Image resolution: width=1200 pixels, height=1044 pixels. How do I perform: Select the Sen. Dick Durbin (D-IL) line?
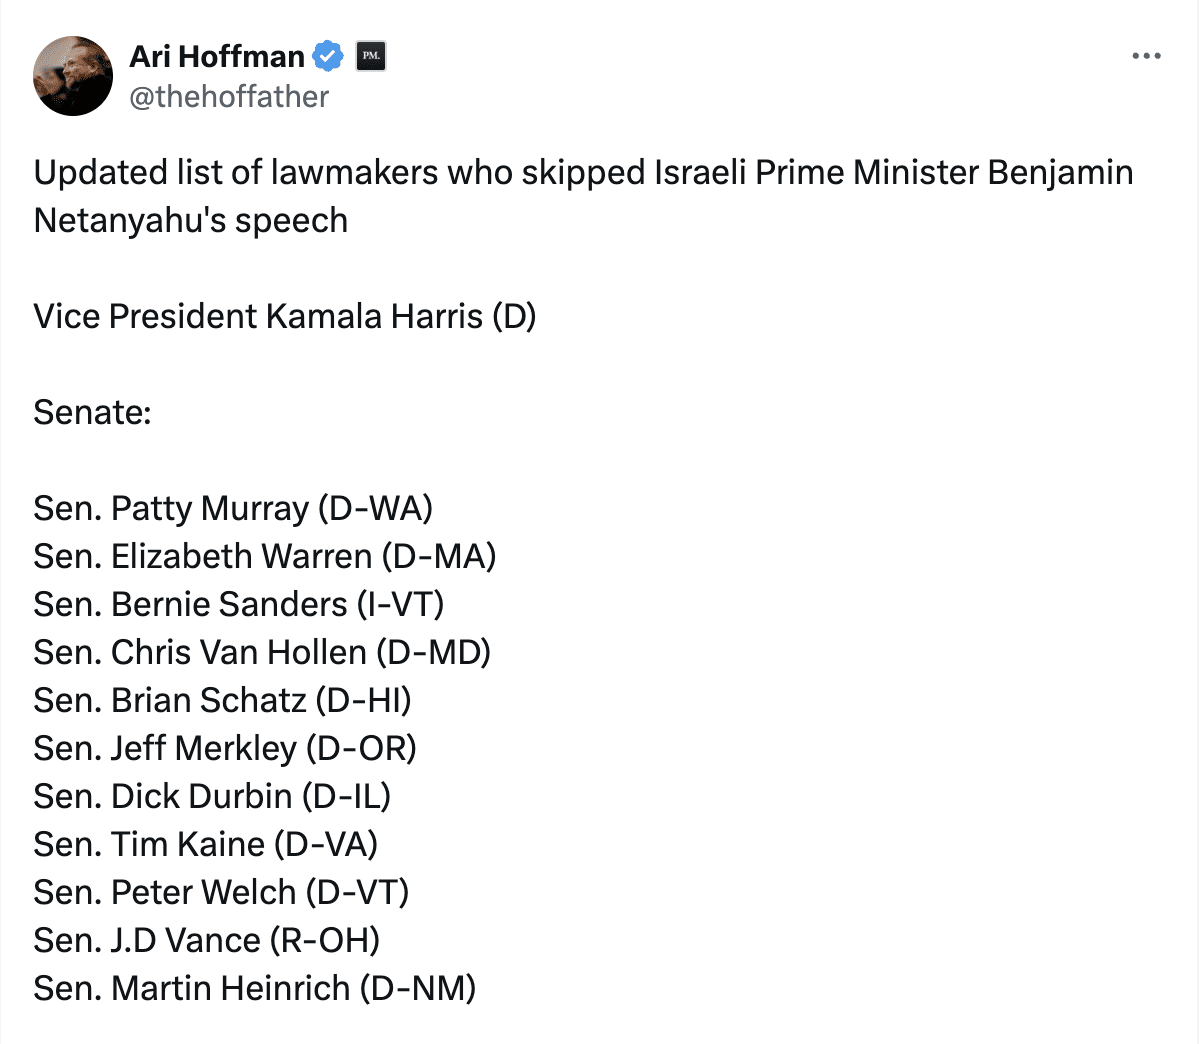(212, 796)
